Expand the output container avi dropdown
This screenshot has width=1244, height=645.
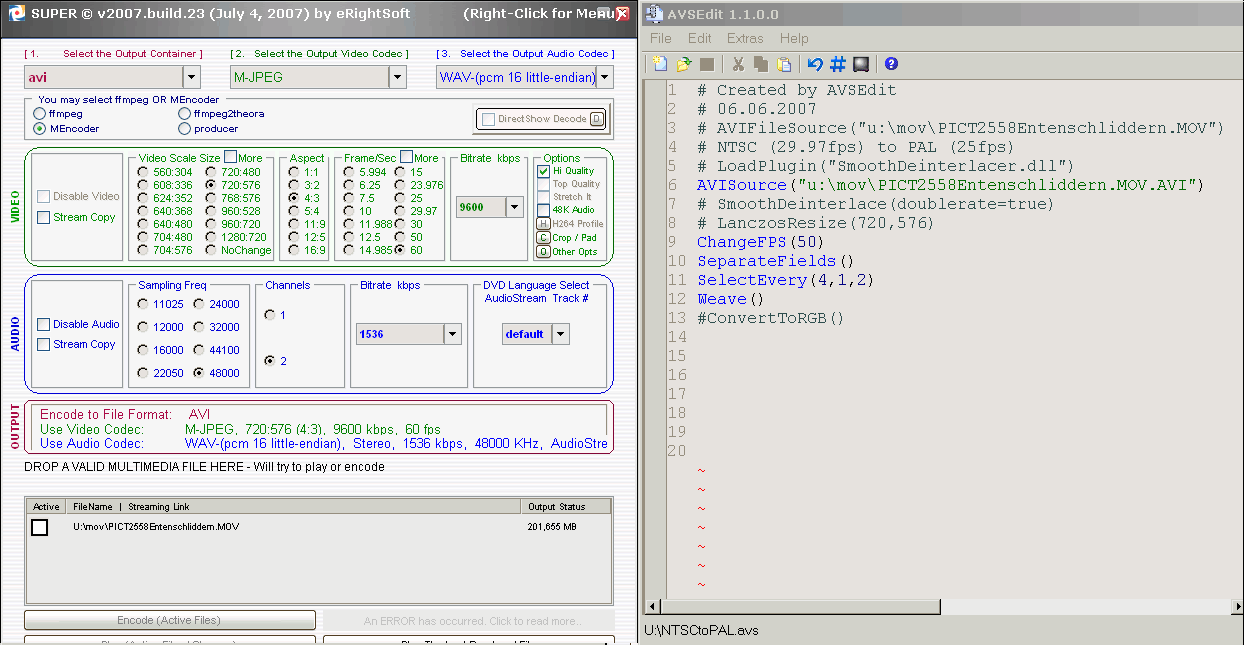pyautogui.click(x=192, y=77)
